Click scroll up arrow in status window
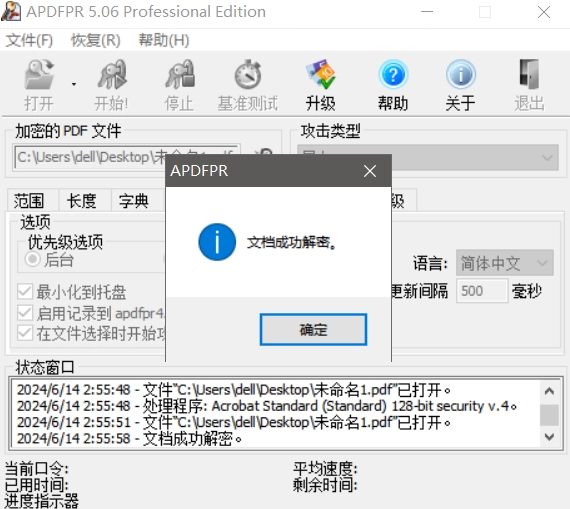This screenshot has width=570, height=509. 549,391
